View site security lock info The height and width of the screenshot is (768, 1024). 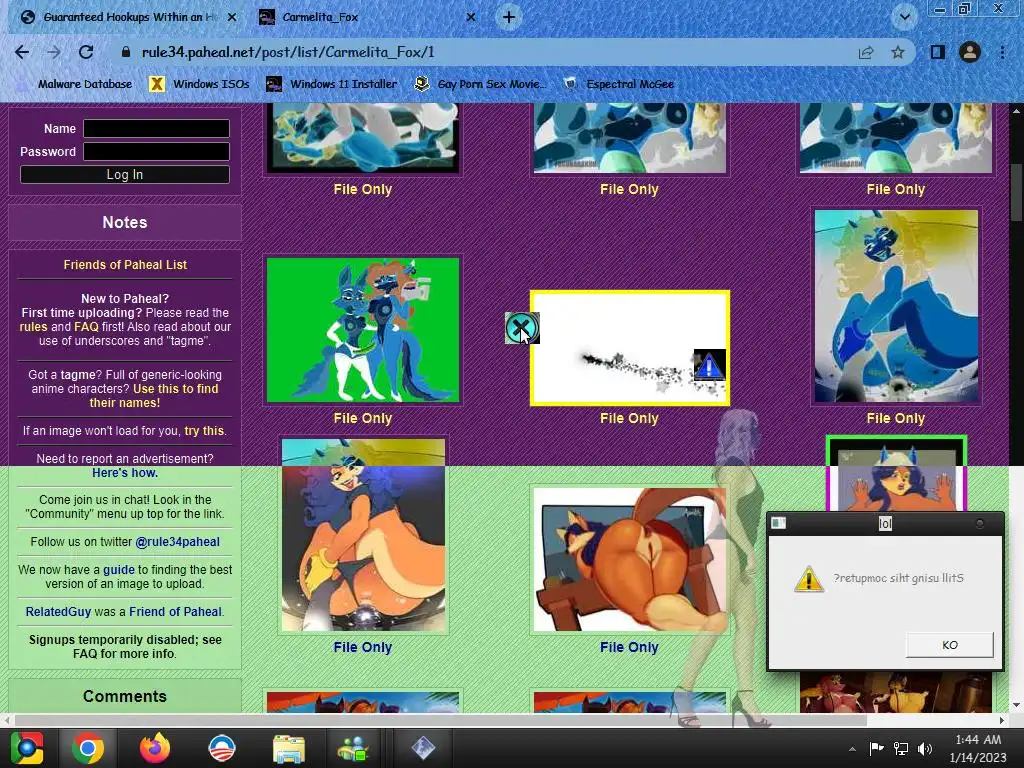click(126, 52)
